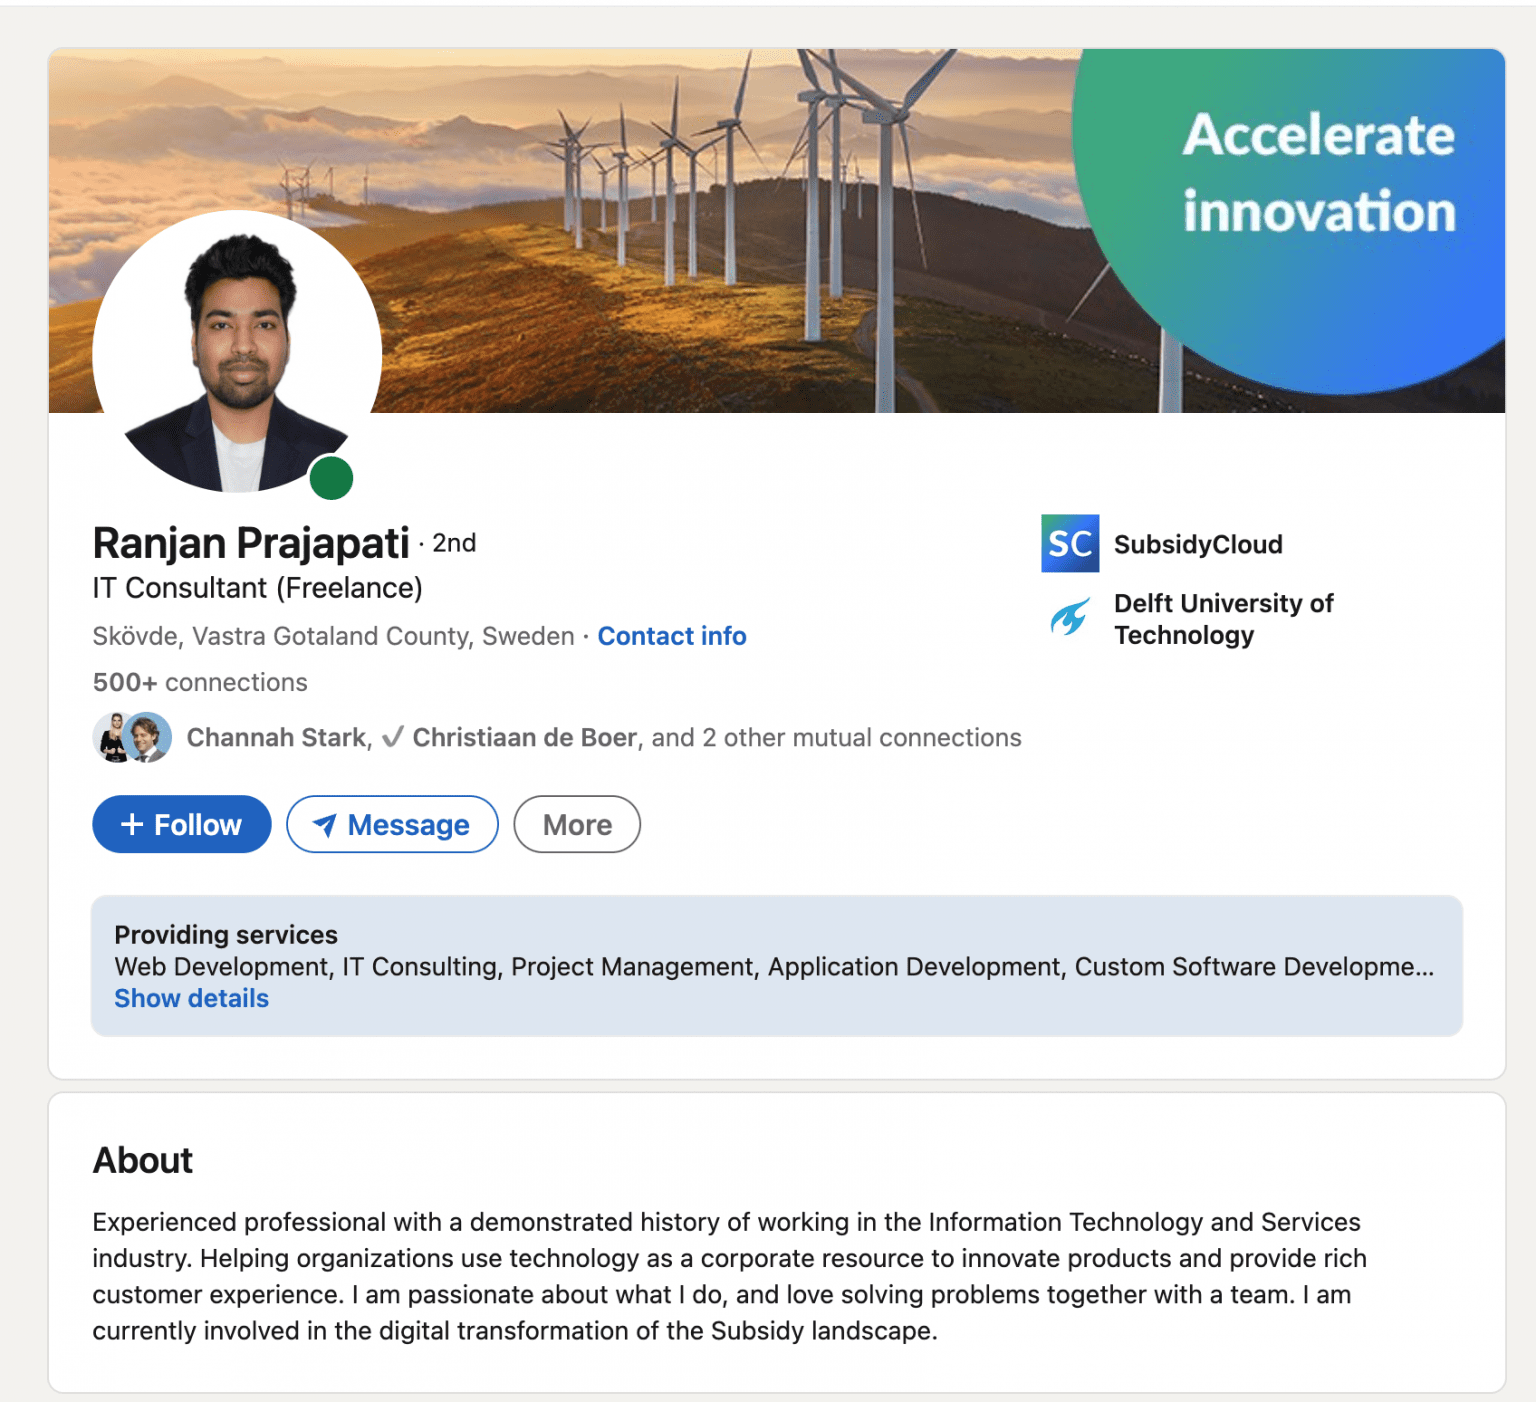
Task: Follow Ranjan Prajapati
Action: 181,824
